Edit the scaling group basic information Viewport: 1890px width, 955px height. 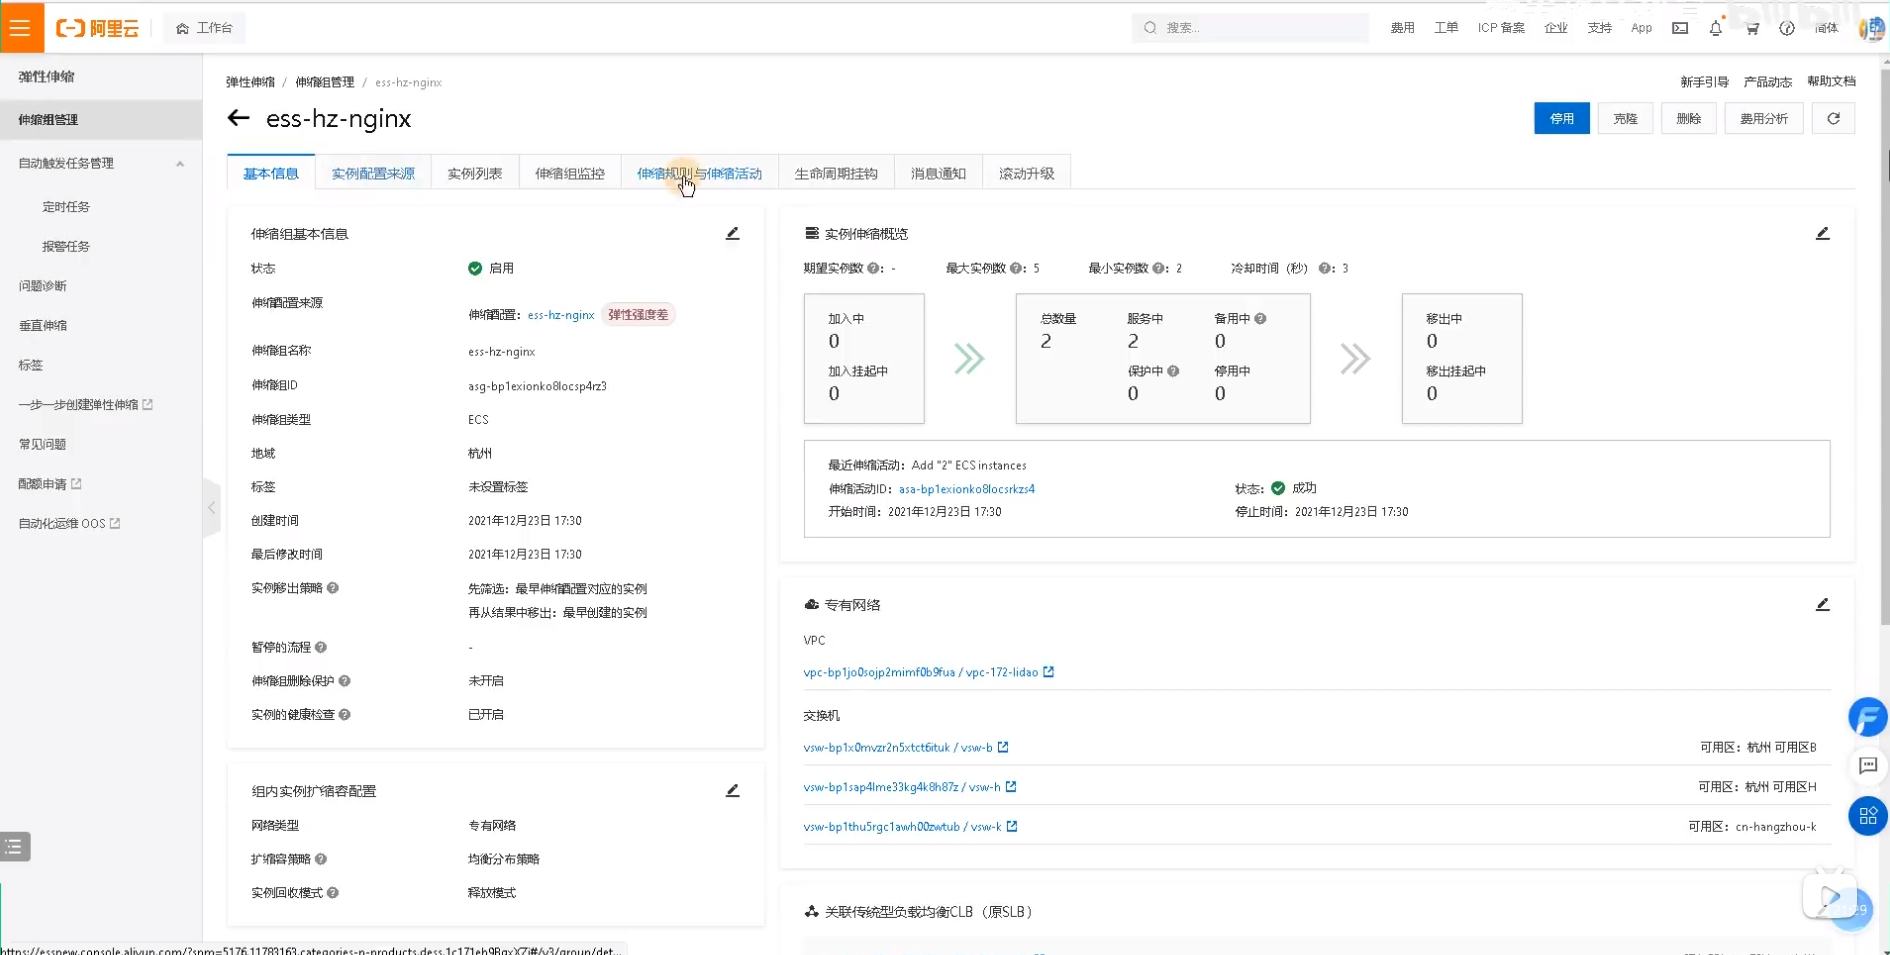tap(732, 234)
